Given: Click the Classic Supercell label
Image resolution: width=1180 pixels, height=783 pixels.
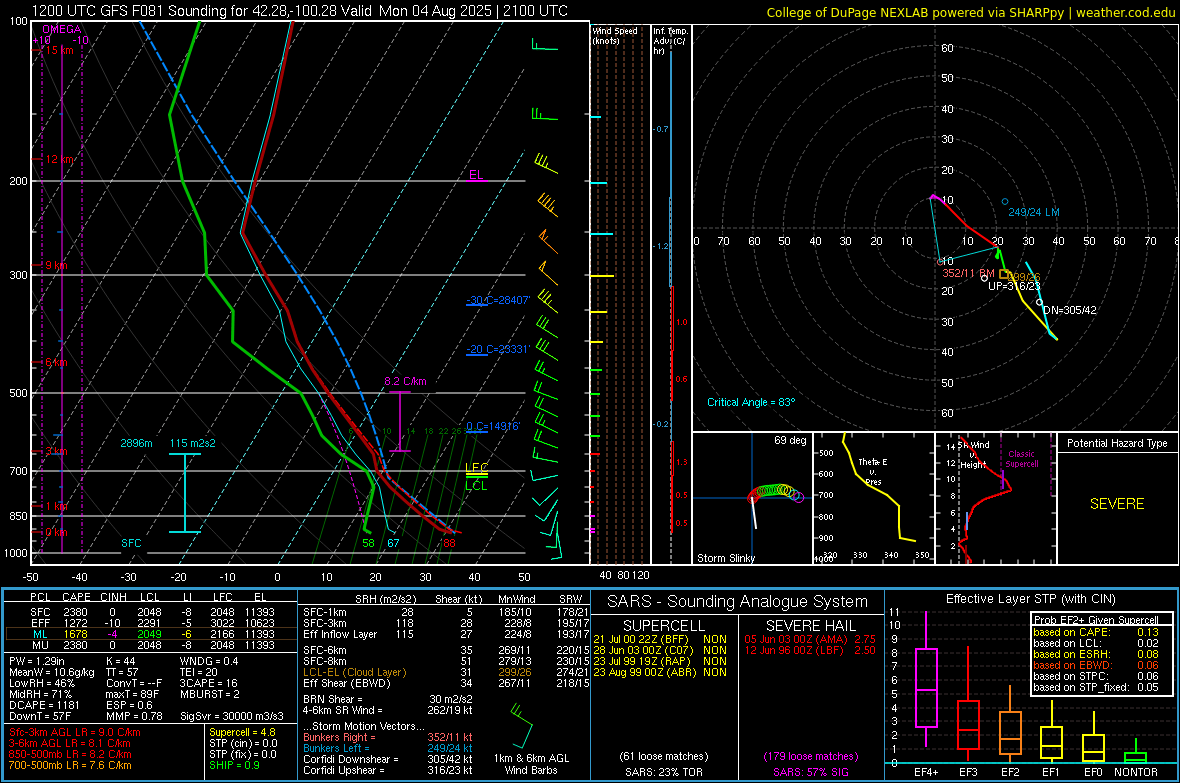Looking at the screenshot, I should tap(1022, 459).
